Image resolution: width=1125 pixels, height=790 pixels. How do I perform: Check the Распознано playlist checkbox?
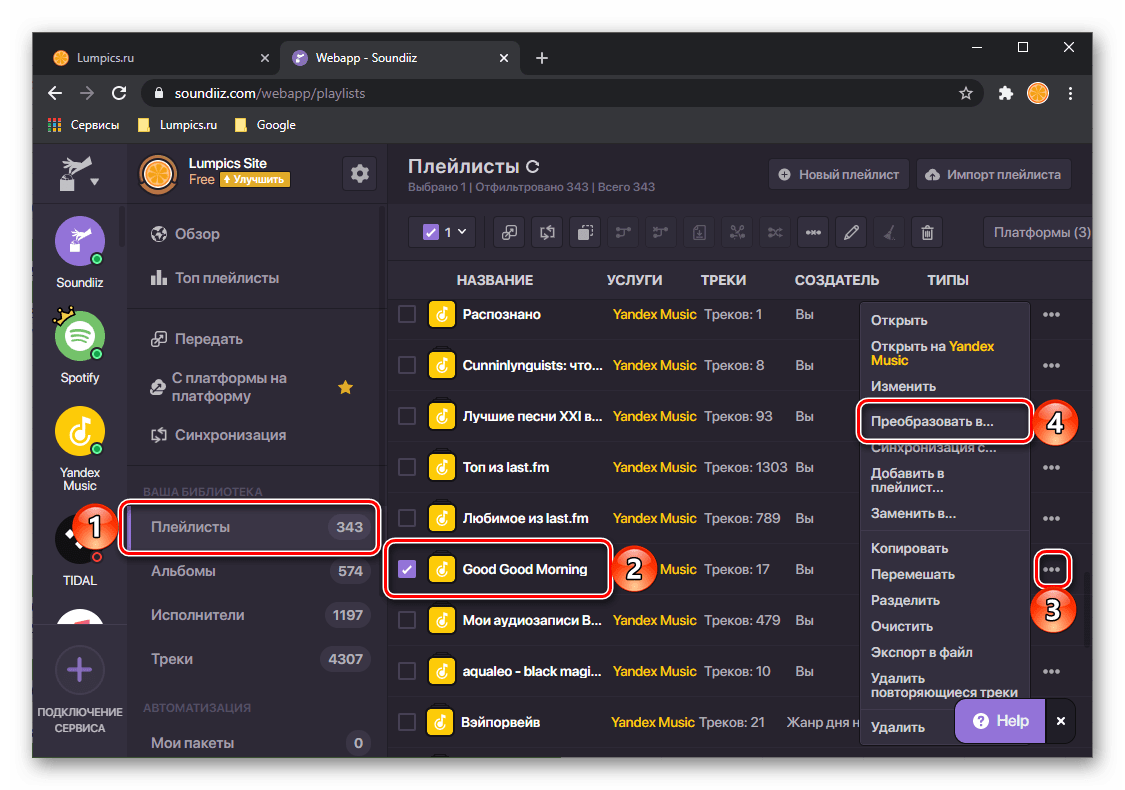407,314
